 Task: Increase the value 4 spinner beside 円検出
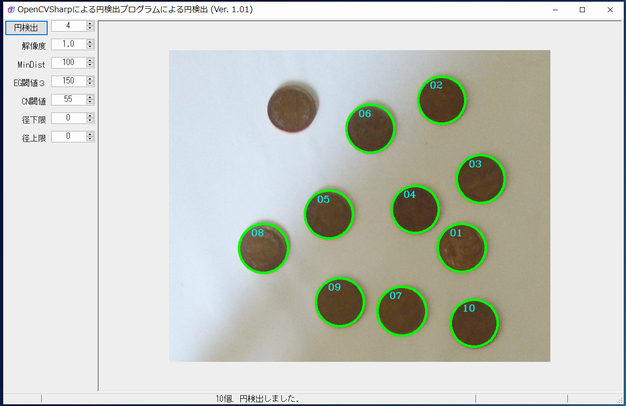pos(90,24)
